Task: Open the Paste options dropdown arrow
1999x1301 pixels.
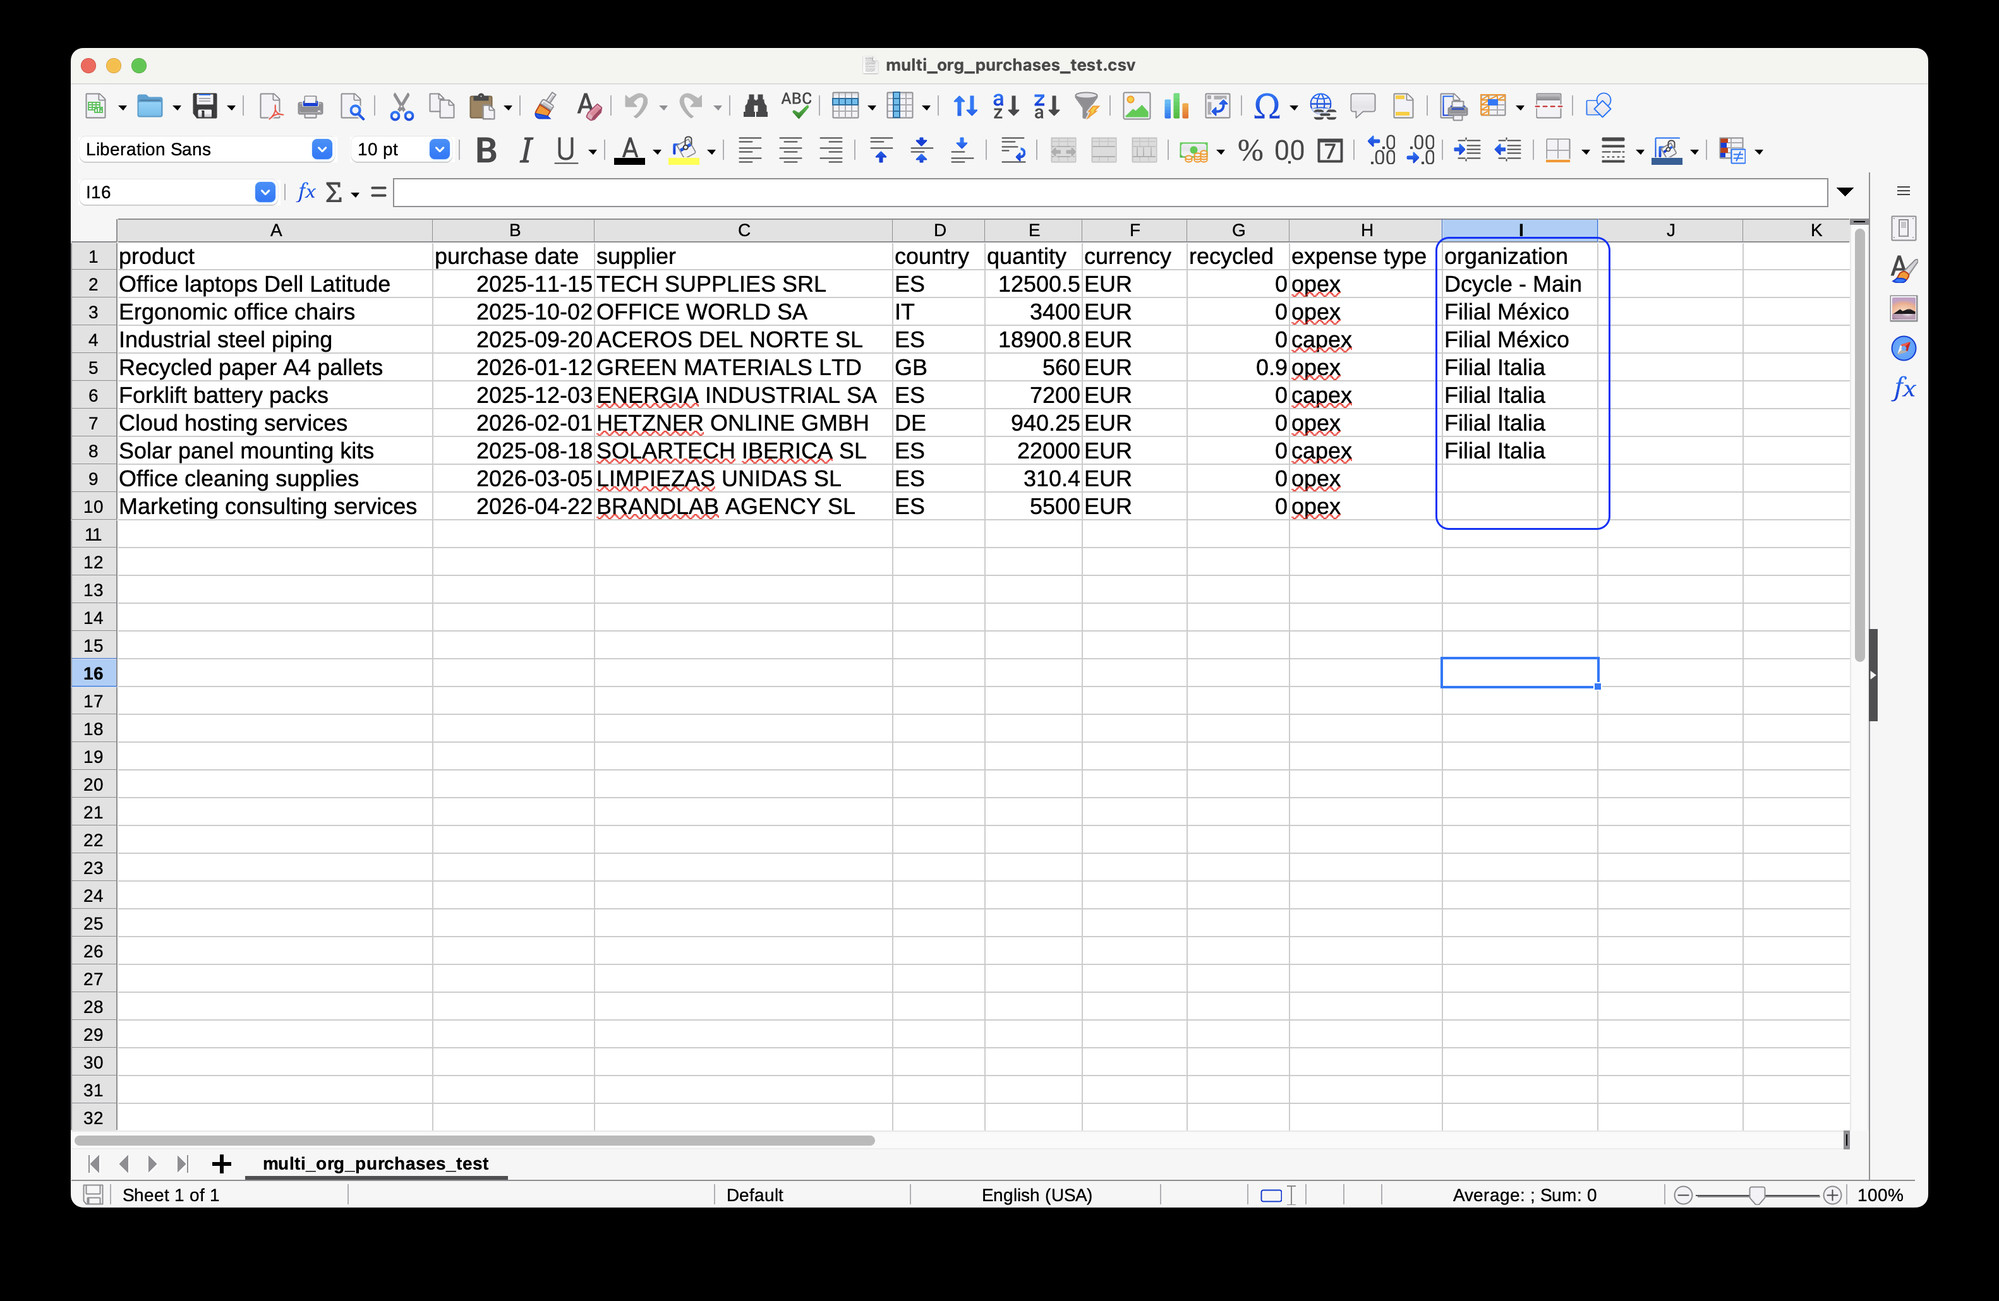Action: pyautogui.click(x=508, y=107)
